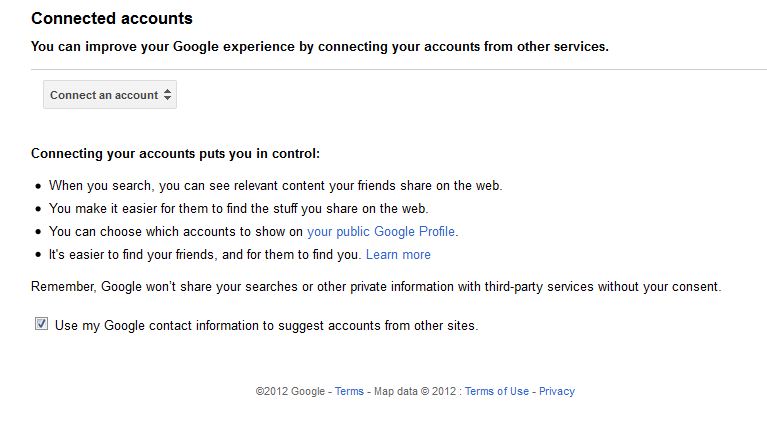Open the Privacy link in footer
The height and width of the screenshot is (443, 767).
[557, 391]
